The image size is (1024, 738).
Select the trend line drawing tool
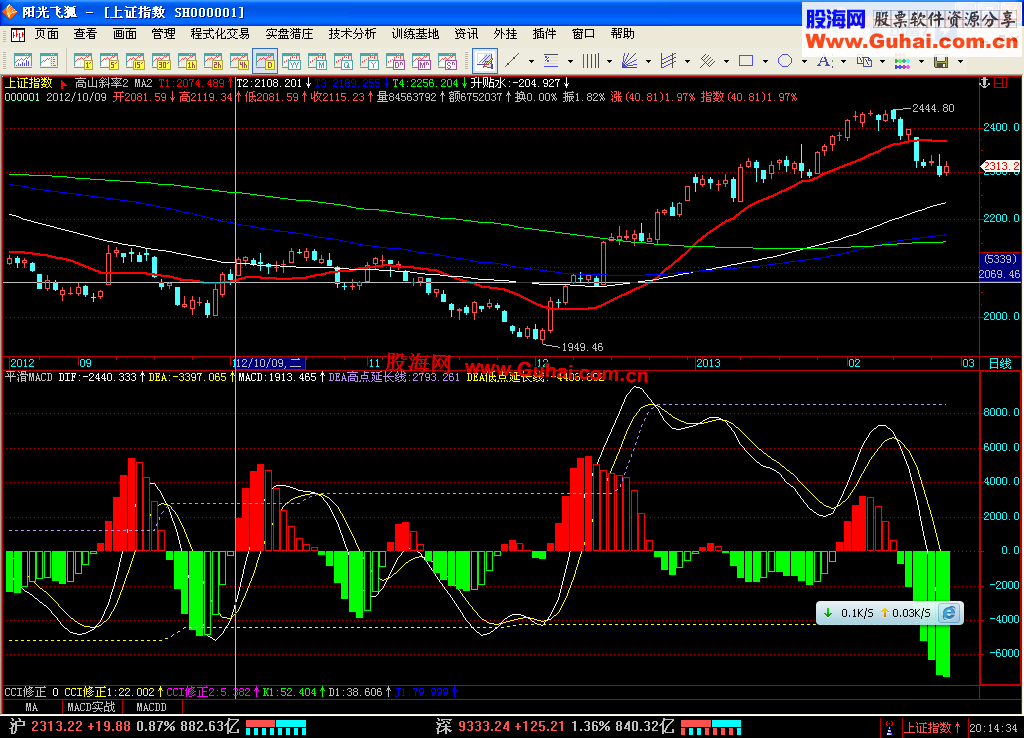pyautogui.click(x=513, y=61)
